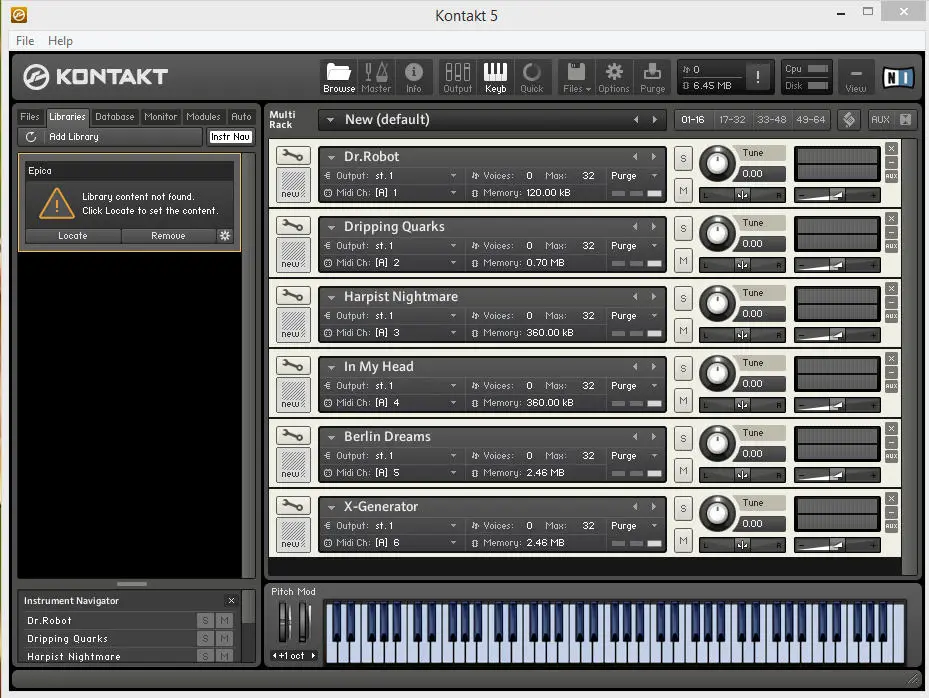929x698 pixels.
Task: Open Berlin Dreams Output dropdown
Action: tap(453, 456)
